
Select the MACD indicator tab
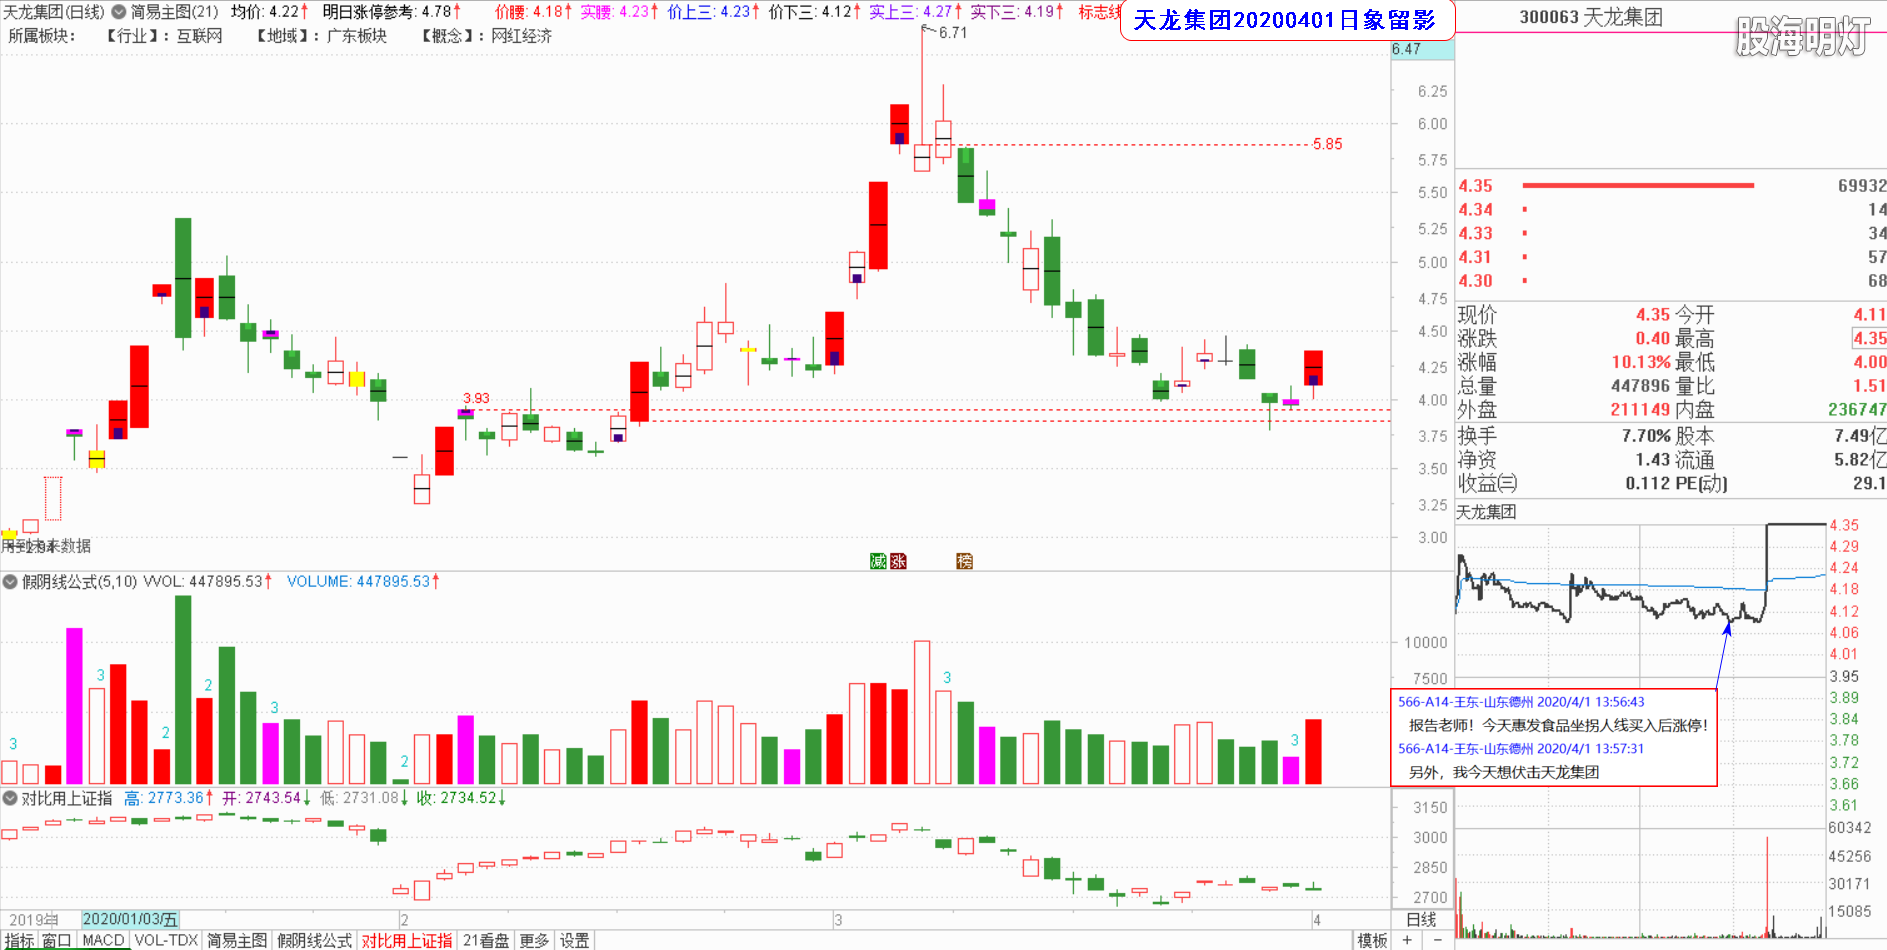point(103,940)
